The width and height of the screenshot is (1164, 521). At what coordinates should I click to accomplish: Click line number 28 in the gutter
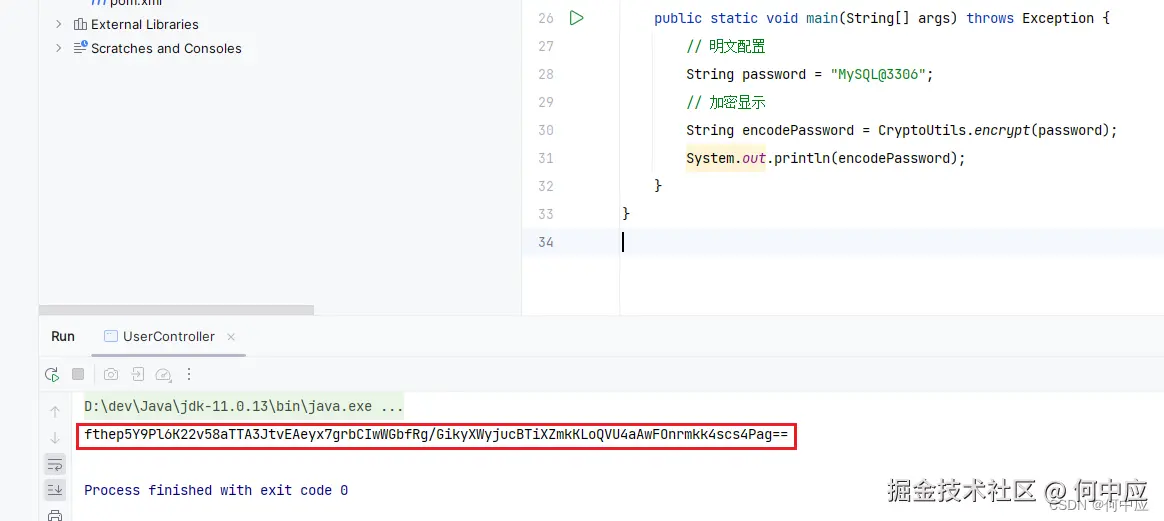tap(546, 74)
